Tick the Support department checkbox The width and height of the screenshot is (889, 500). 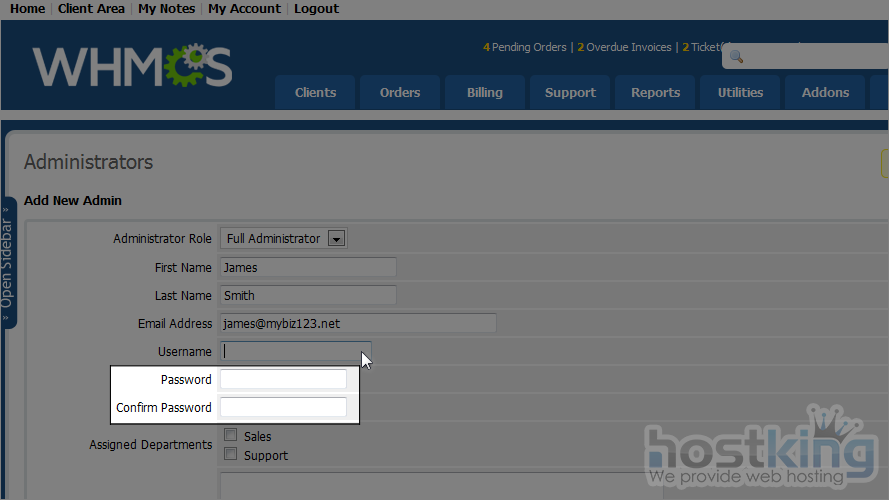point(231,454)
